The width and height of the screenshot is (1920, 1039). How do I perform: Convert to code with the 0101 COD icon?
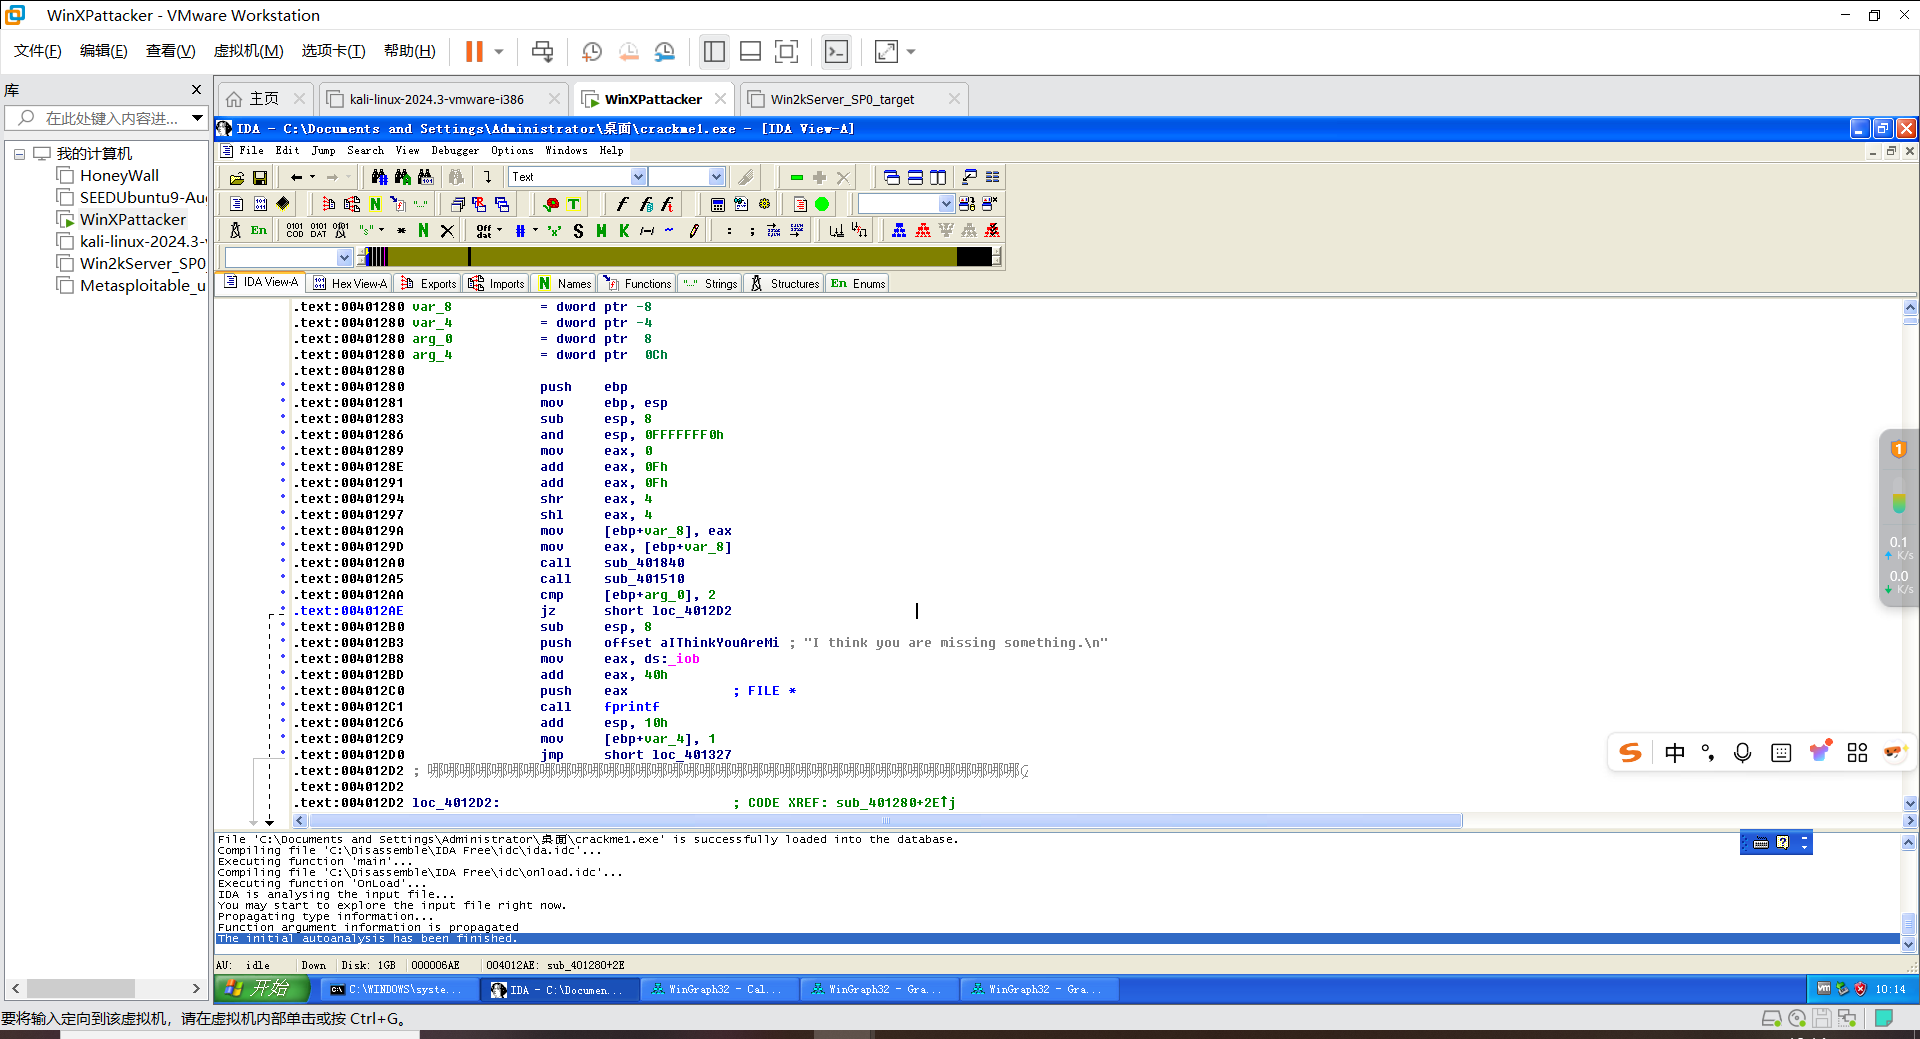tap(294, 231)
